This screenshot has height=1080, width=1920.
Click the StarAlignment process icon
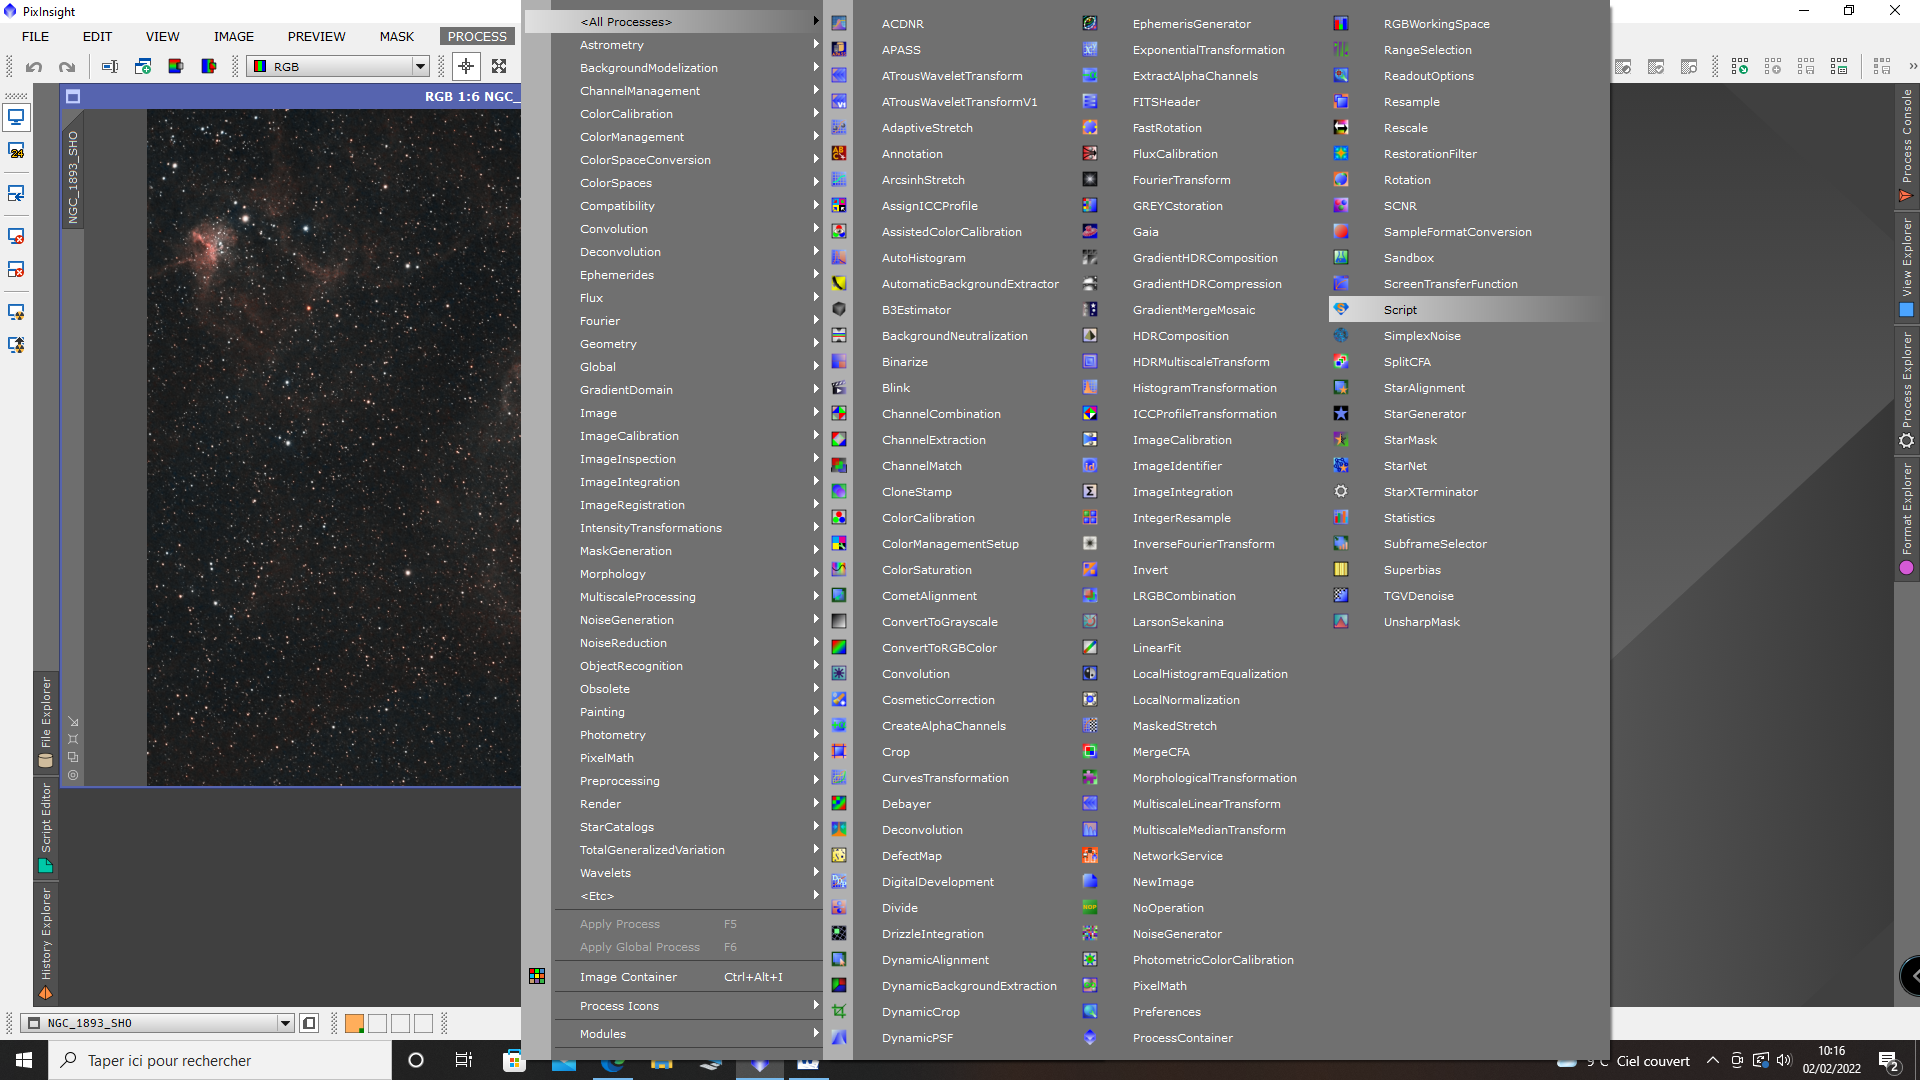coord(1341,388)
